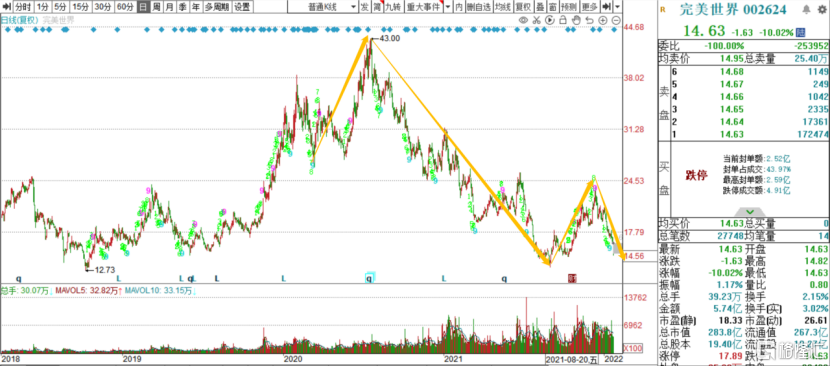Image resolution: width=831 pixels, height=367 pixels.
Task: Click the undo arrow icon
Action: (589, 20)
